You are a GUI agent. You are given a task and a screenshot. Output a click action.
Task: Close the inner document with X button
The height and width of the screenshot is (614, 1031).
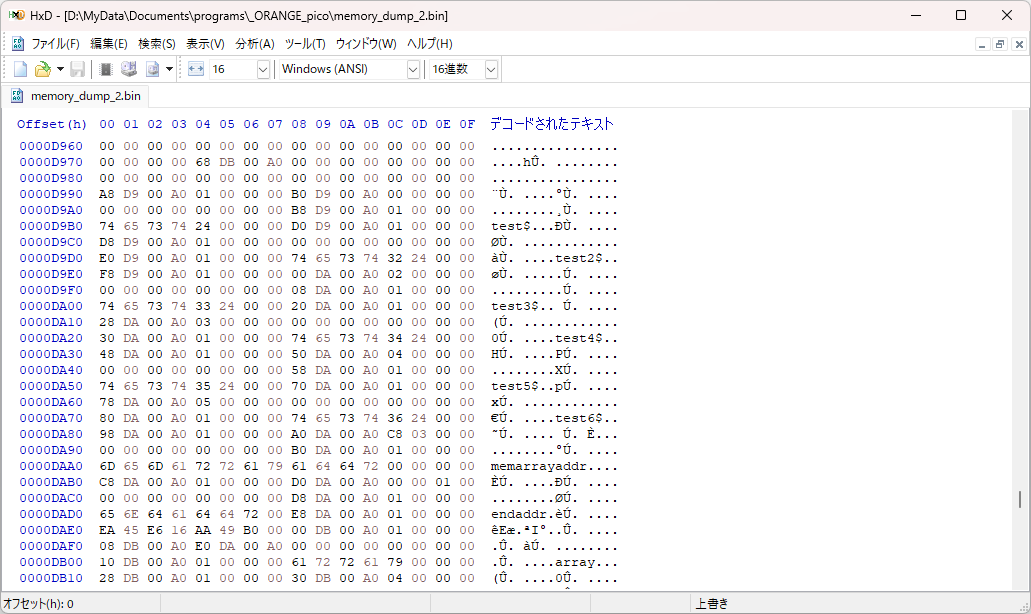1019,44
